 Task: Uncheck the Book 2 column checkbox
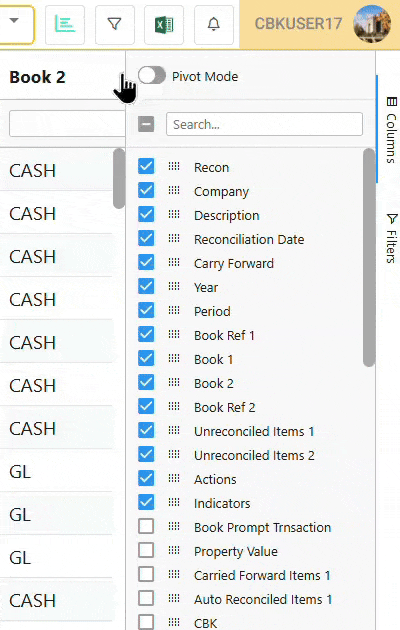pyautogui.click(x=146, y=382)
